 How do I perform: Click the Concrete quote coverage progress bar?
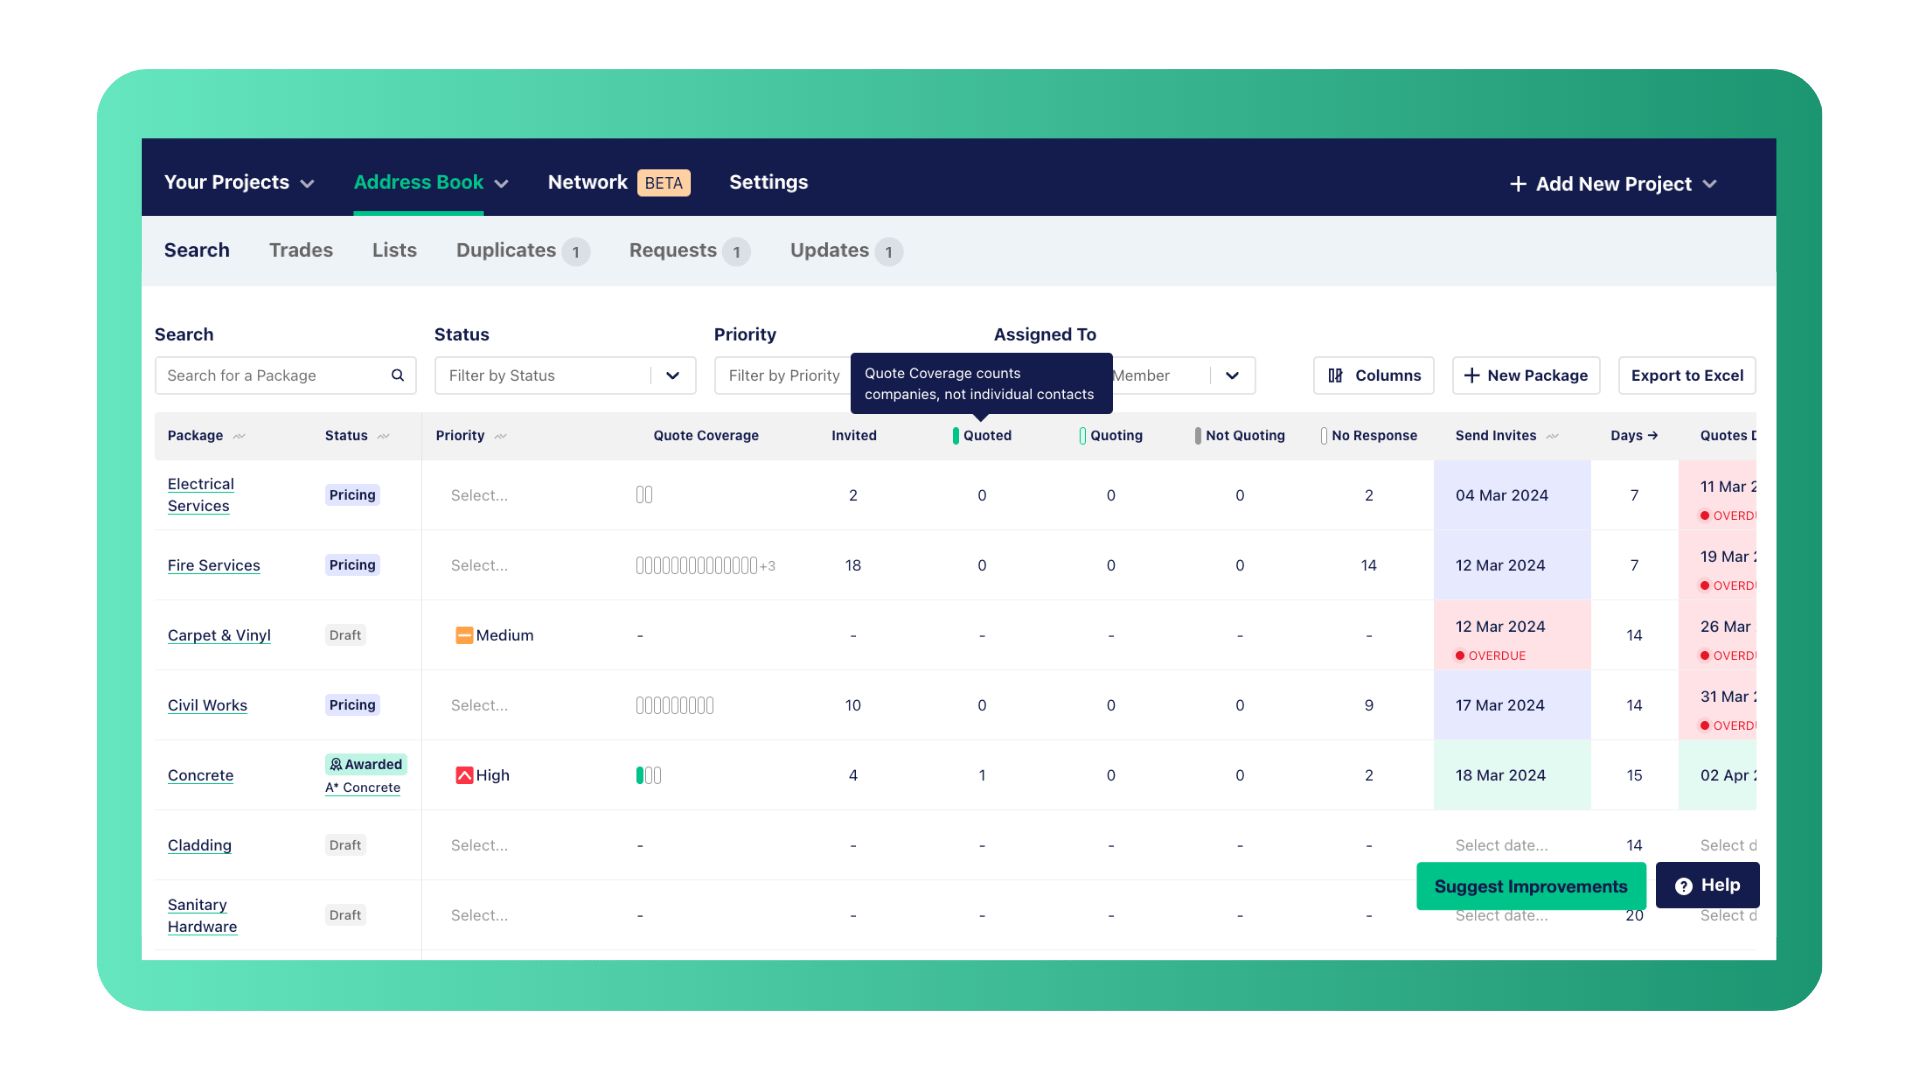click(x=648, y=775)
